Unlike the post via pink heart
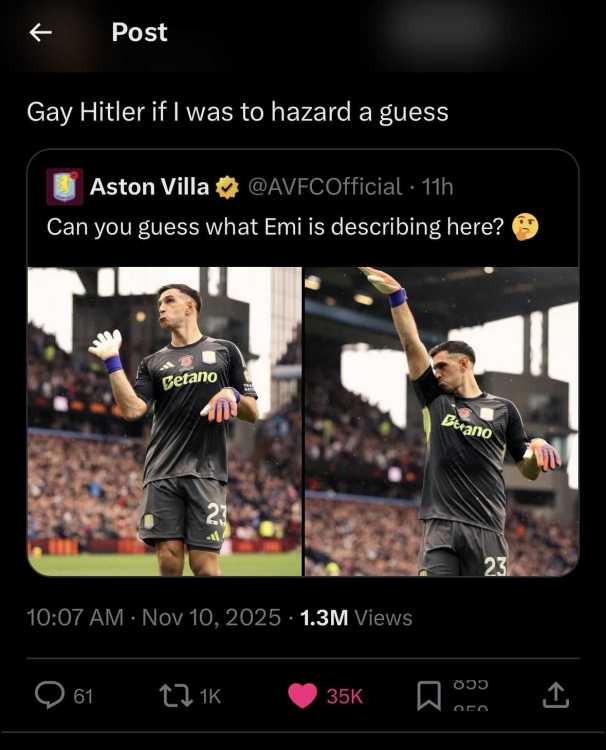 point(303,695)
